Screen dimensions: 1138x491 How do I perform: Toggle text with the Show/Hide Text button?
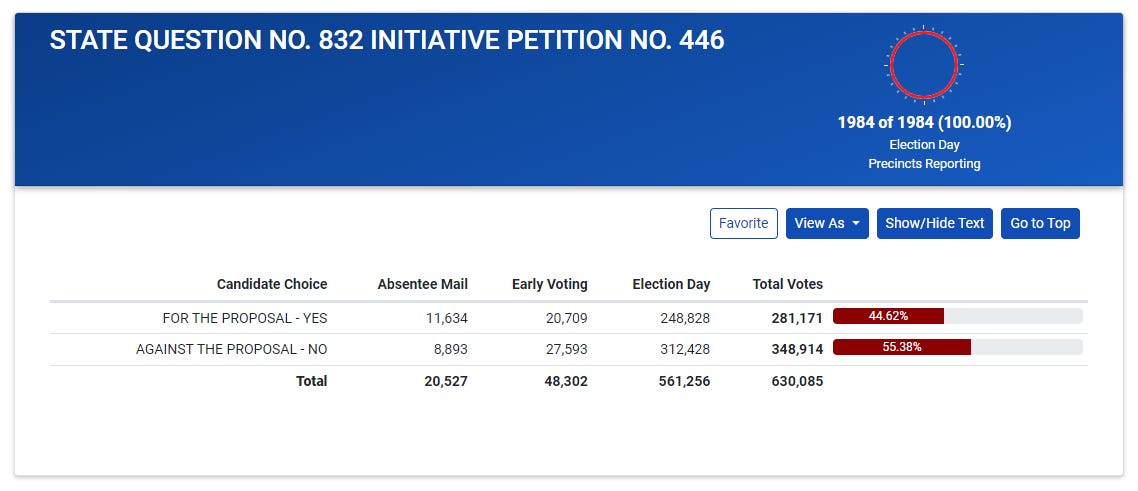tap(934, 223)
